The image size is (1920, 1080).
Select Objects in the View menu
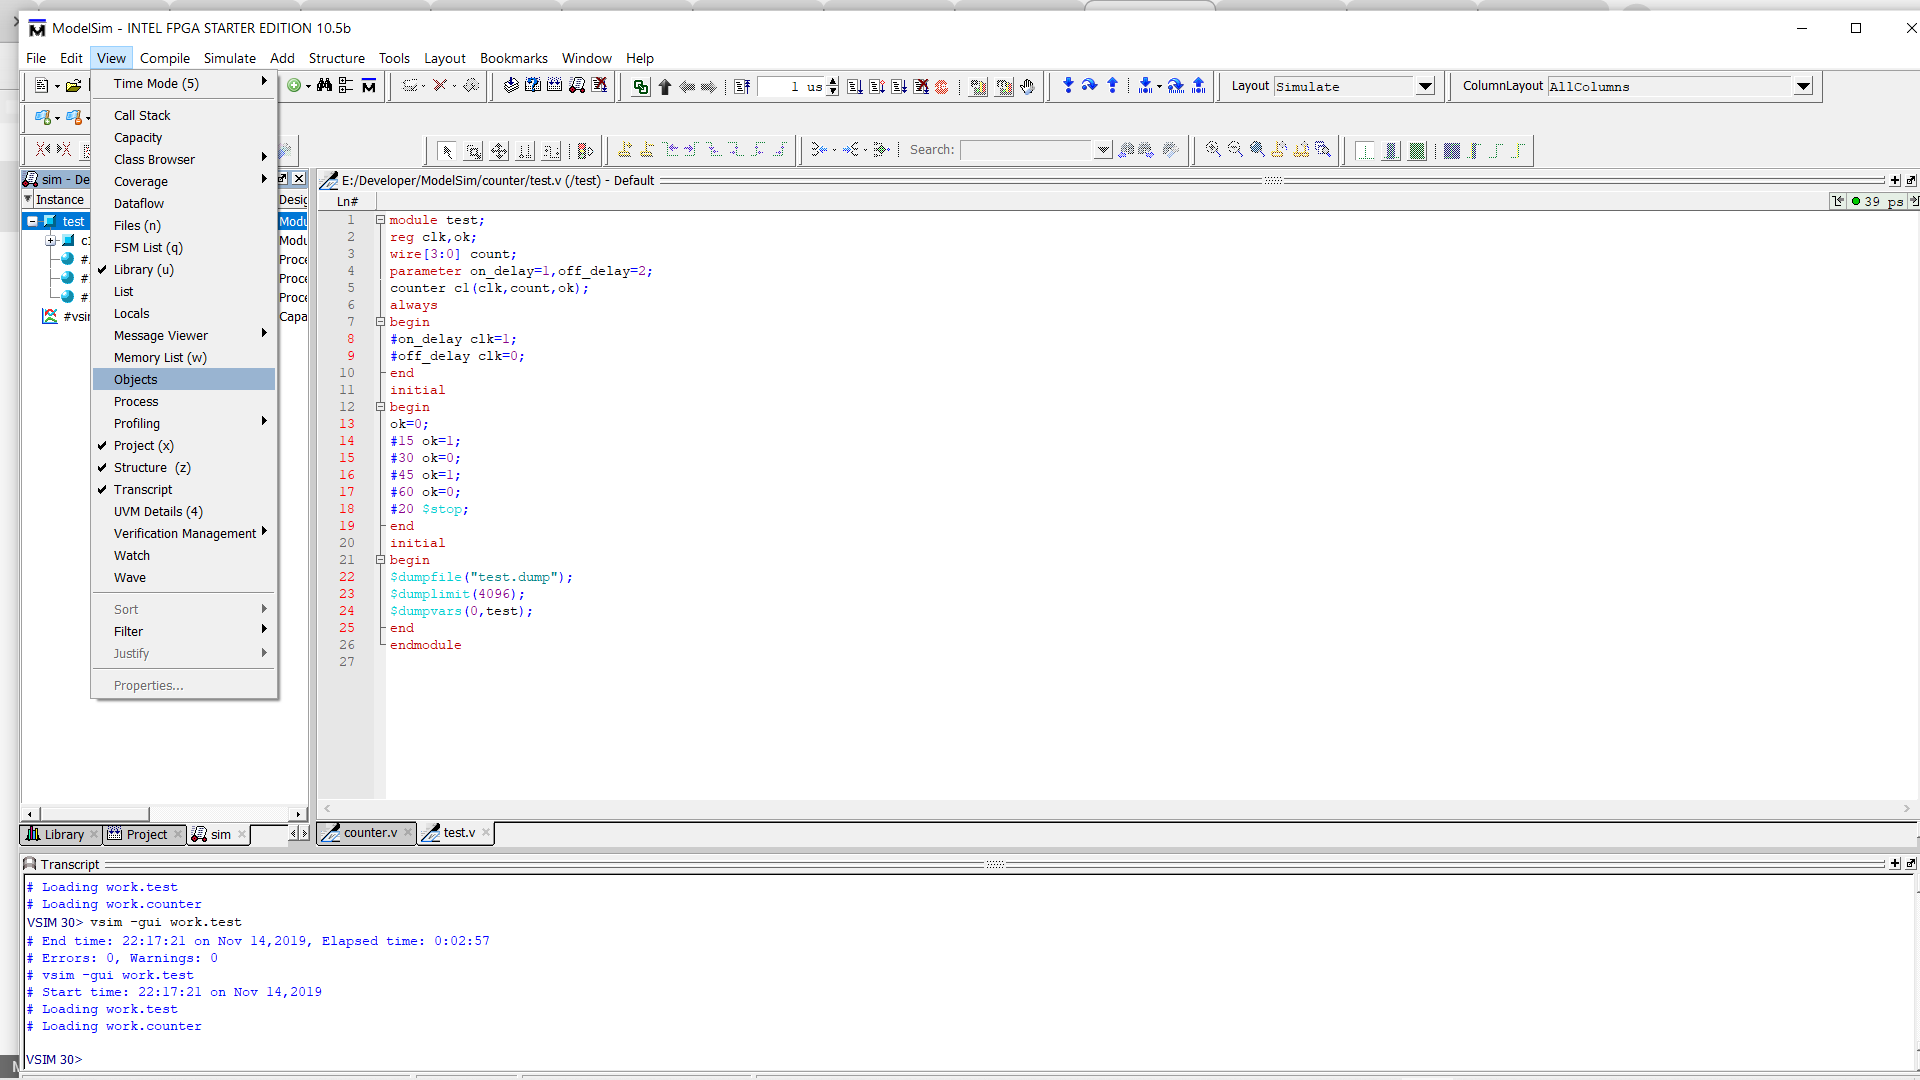136,379
